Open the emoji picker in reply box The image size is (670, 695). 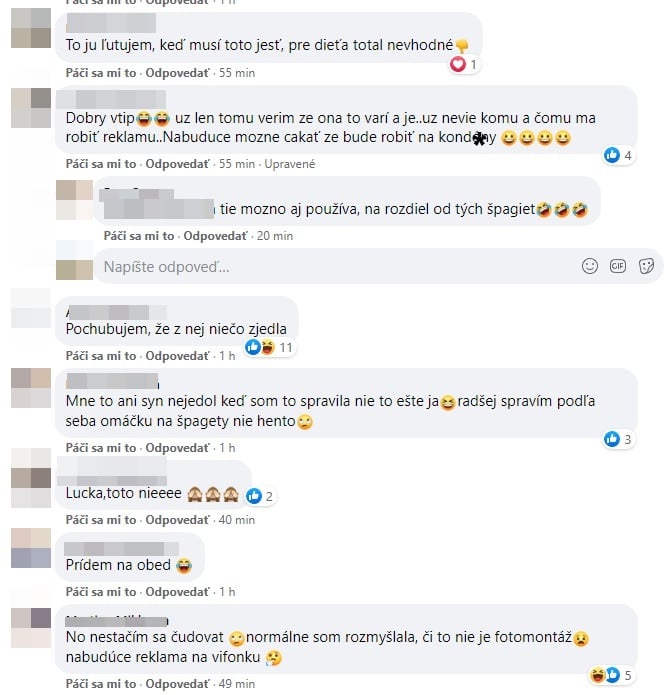[590, 266]
